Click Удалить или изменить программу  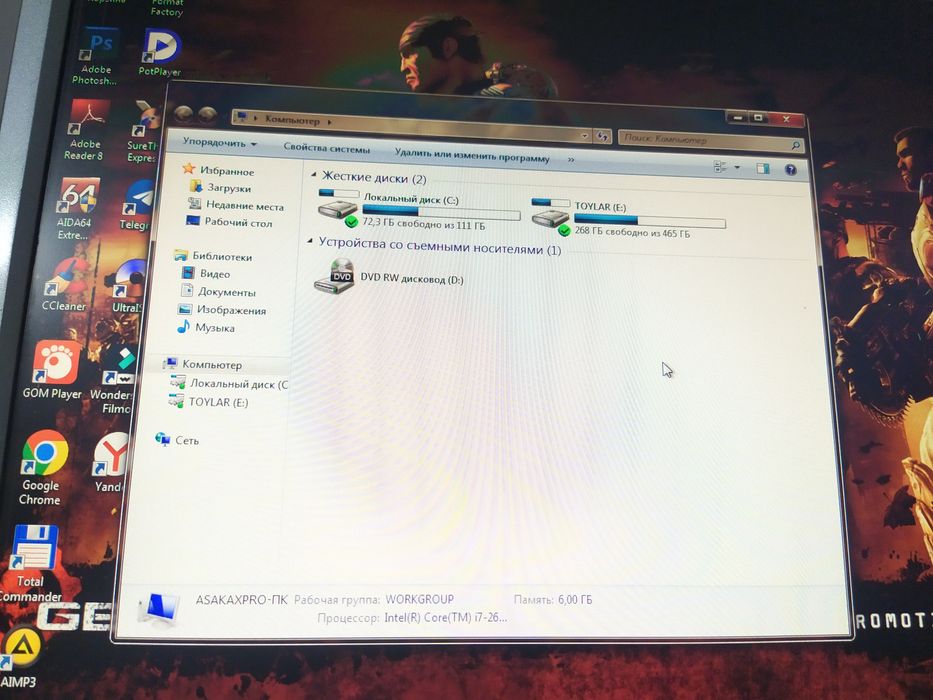point(472,156)
